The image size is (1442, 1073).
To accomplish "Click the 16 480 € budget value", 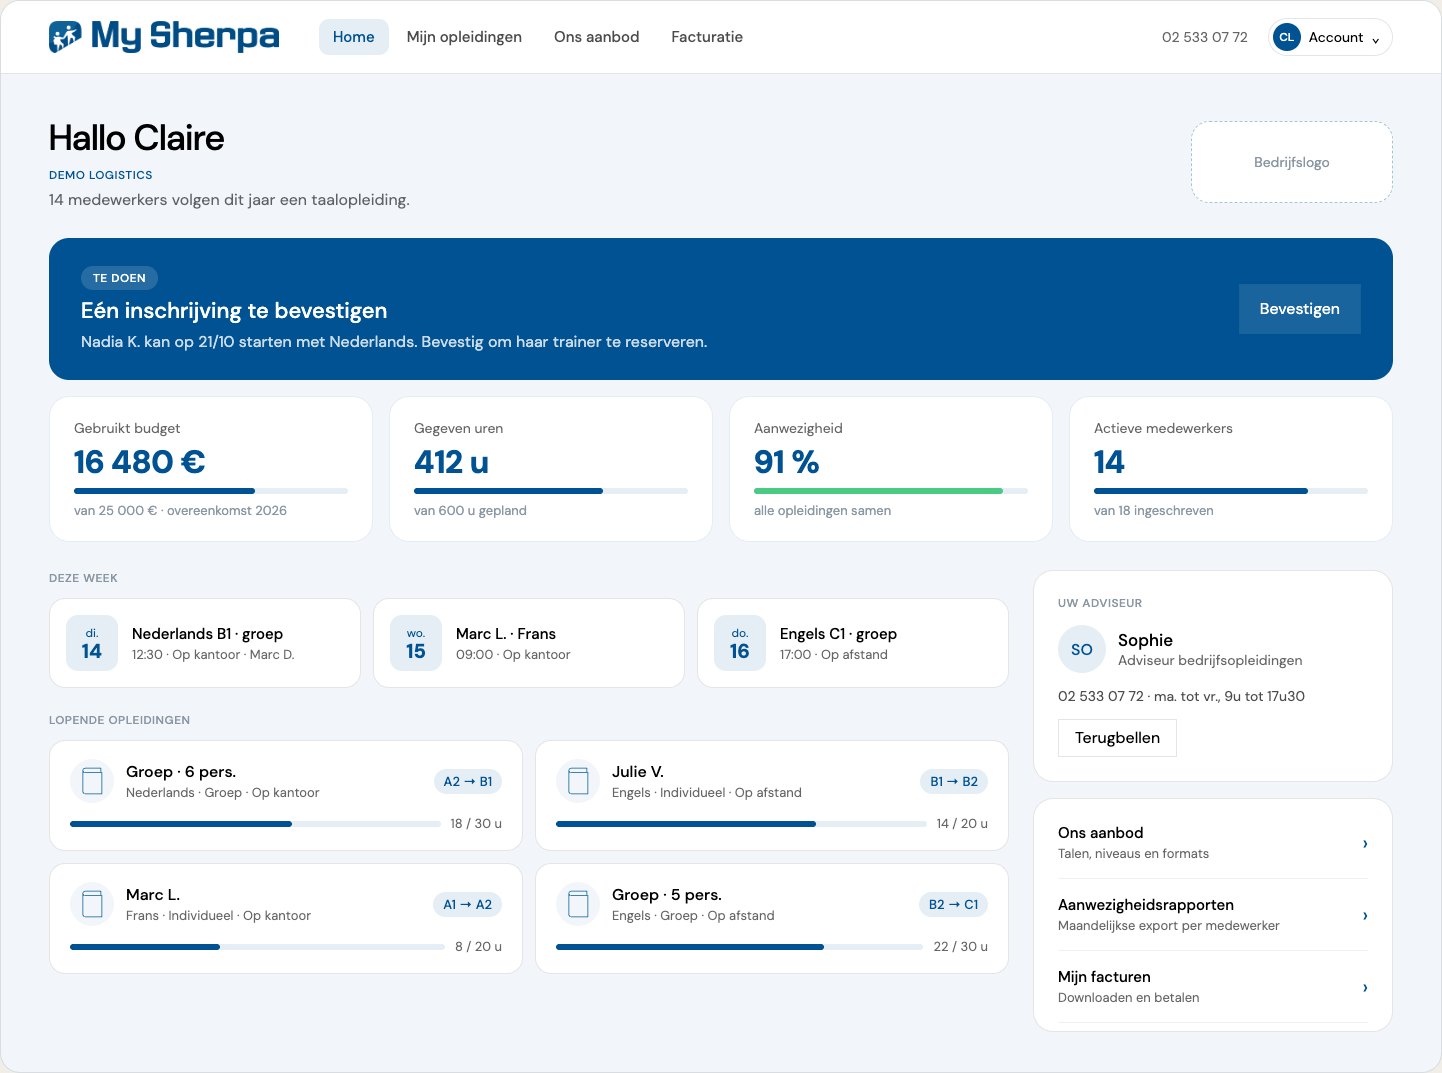I will tap(140, 462).
